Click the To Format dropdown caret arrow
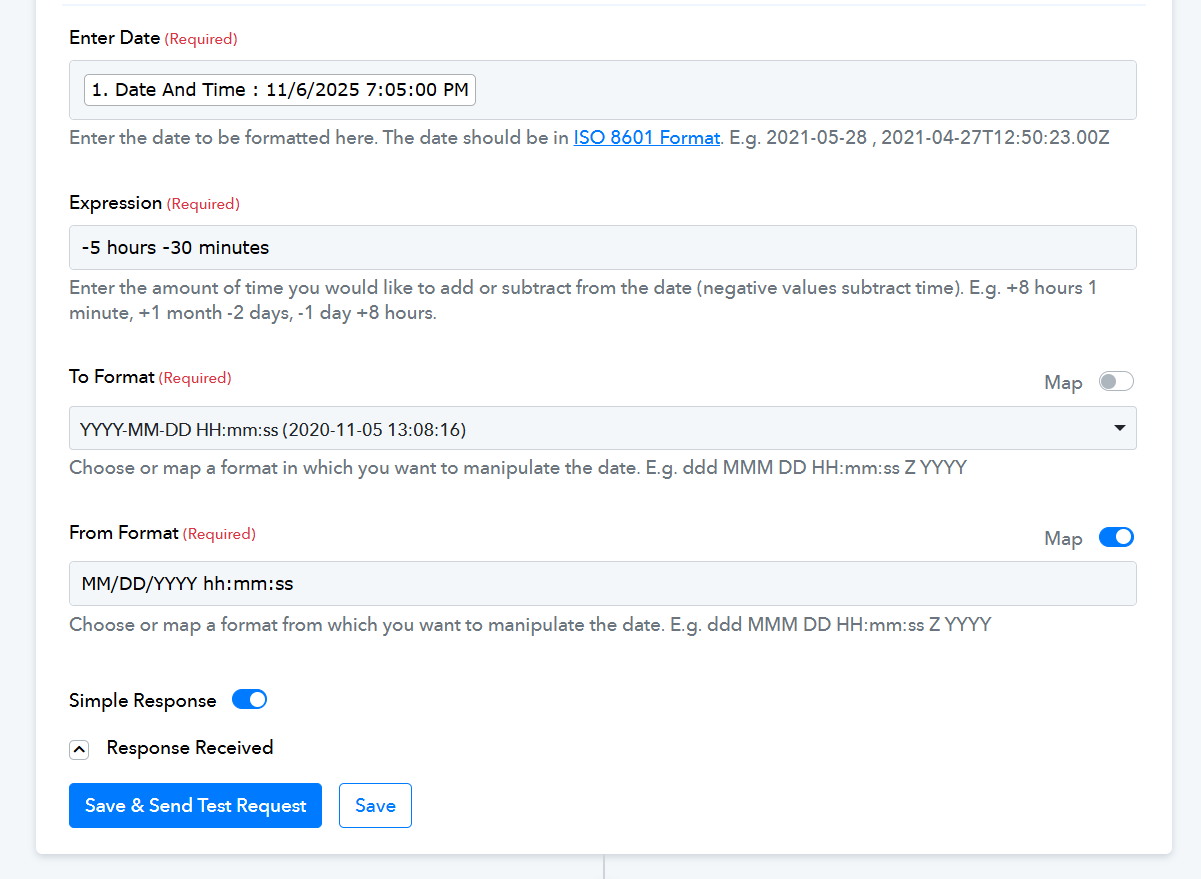The width and height of the screenshot is (1201, 879). (1118, 428)
